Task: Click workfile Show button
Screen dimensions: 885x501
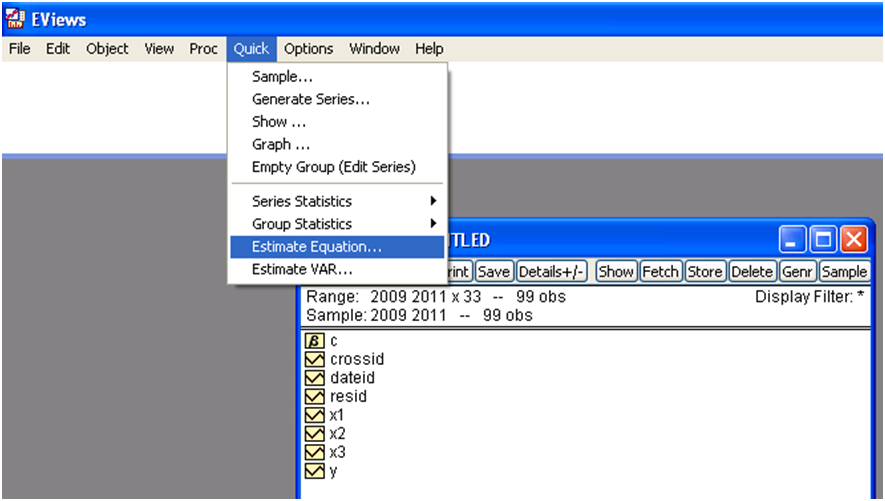Action: coord(616,272)
